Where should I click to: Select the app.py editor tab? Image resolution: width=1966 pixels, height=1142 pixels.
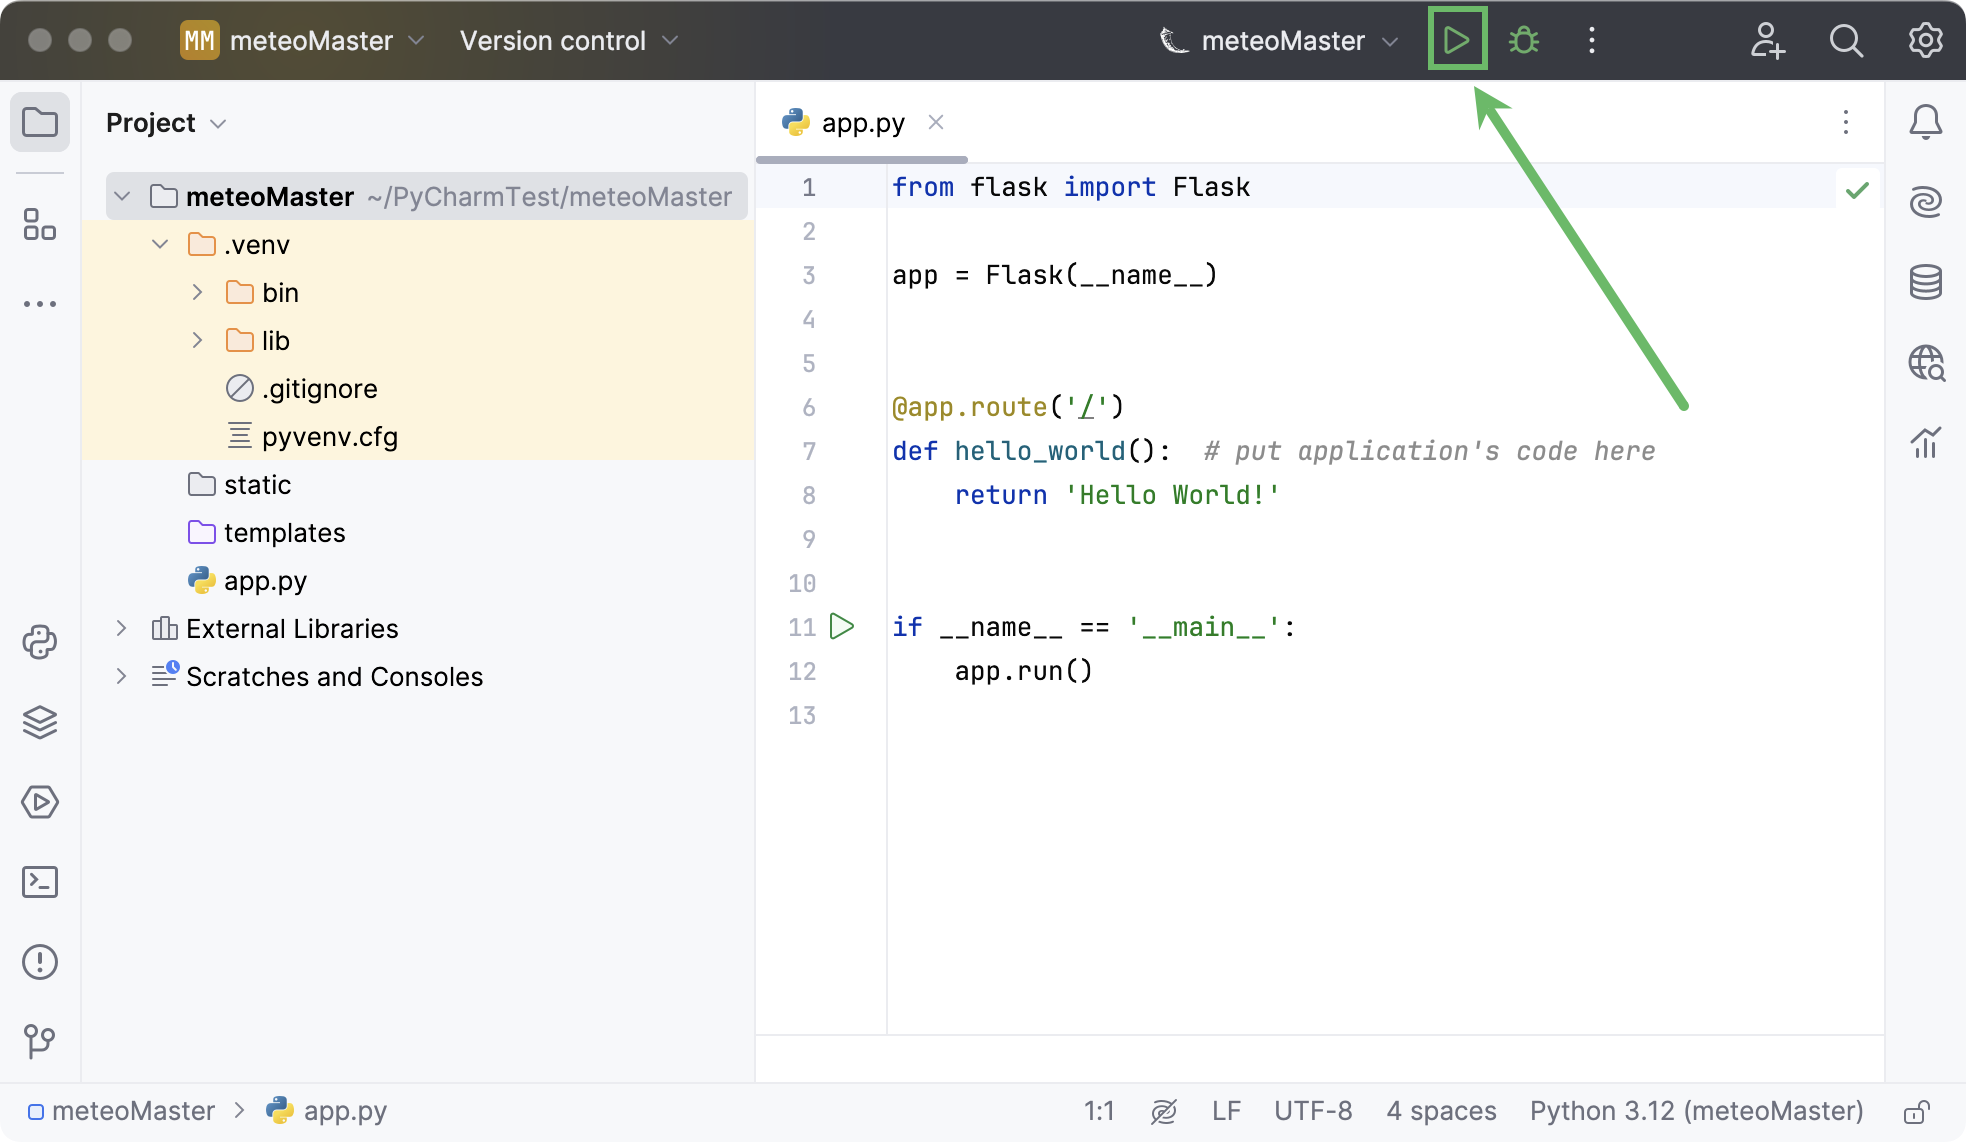pos(862,122)
